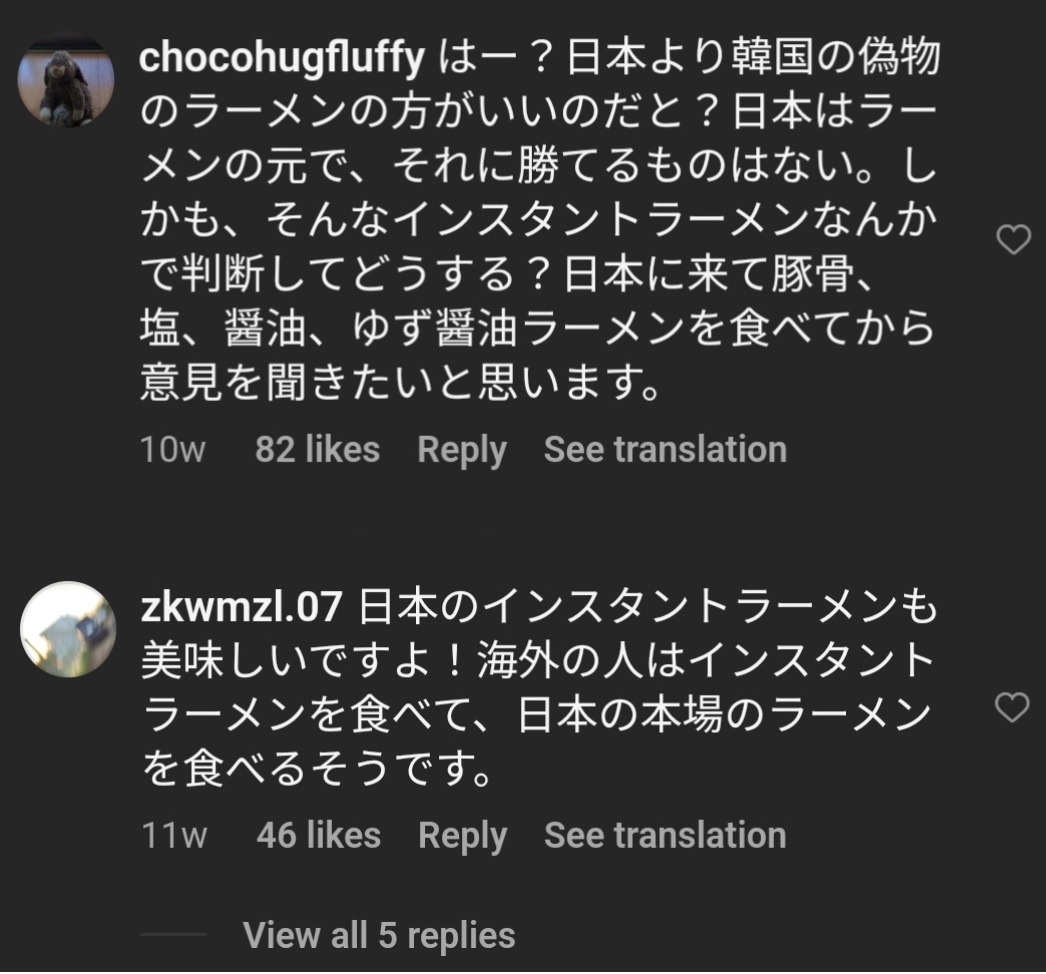
Task: Click the phrase 日本より韓国の偽物 in first comment
Action: (754, 60)
